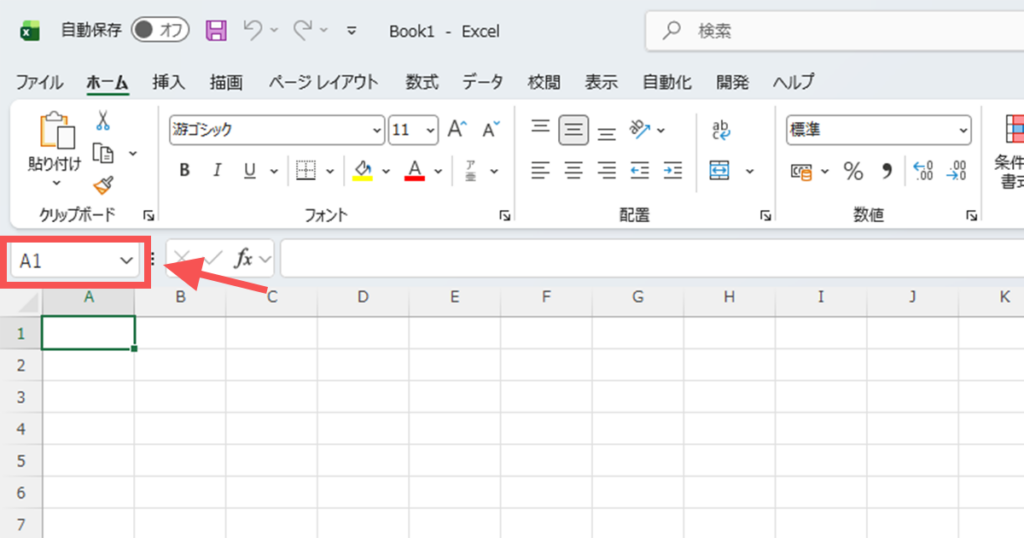Align text left
1024x538 pixels.
point(540,170)
